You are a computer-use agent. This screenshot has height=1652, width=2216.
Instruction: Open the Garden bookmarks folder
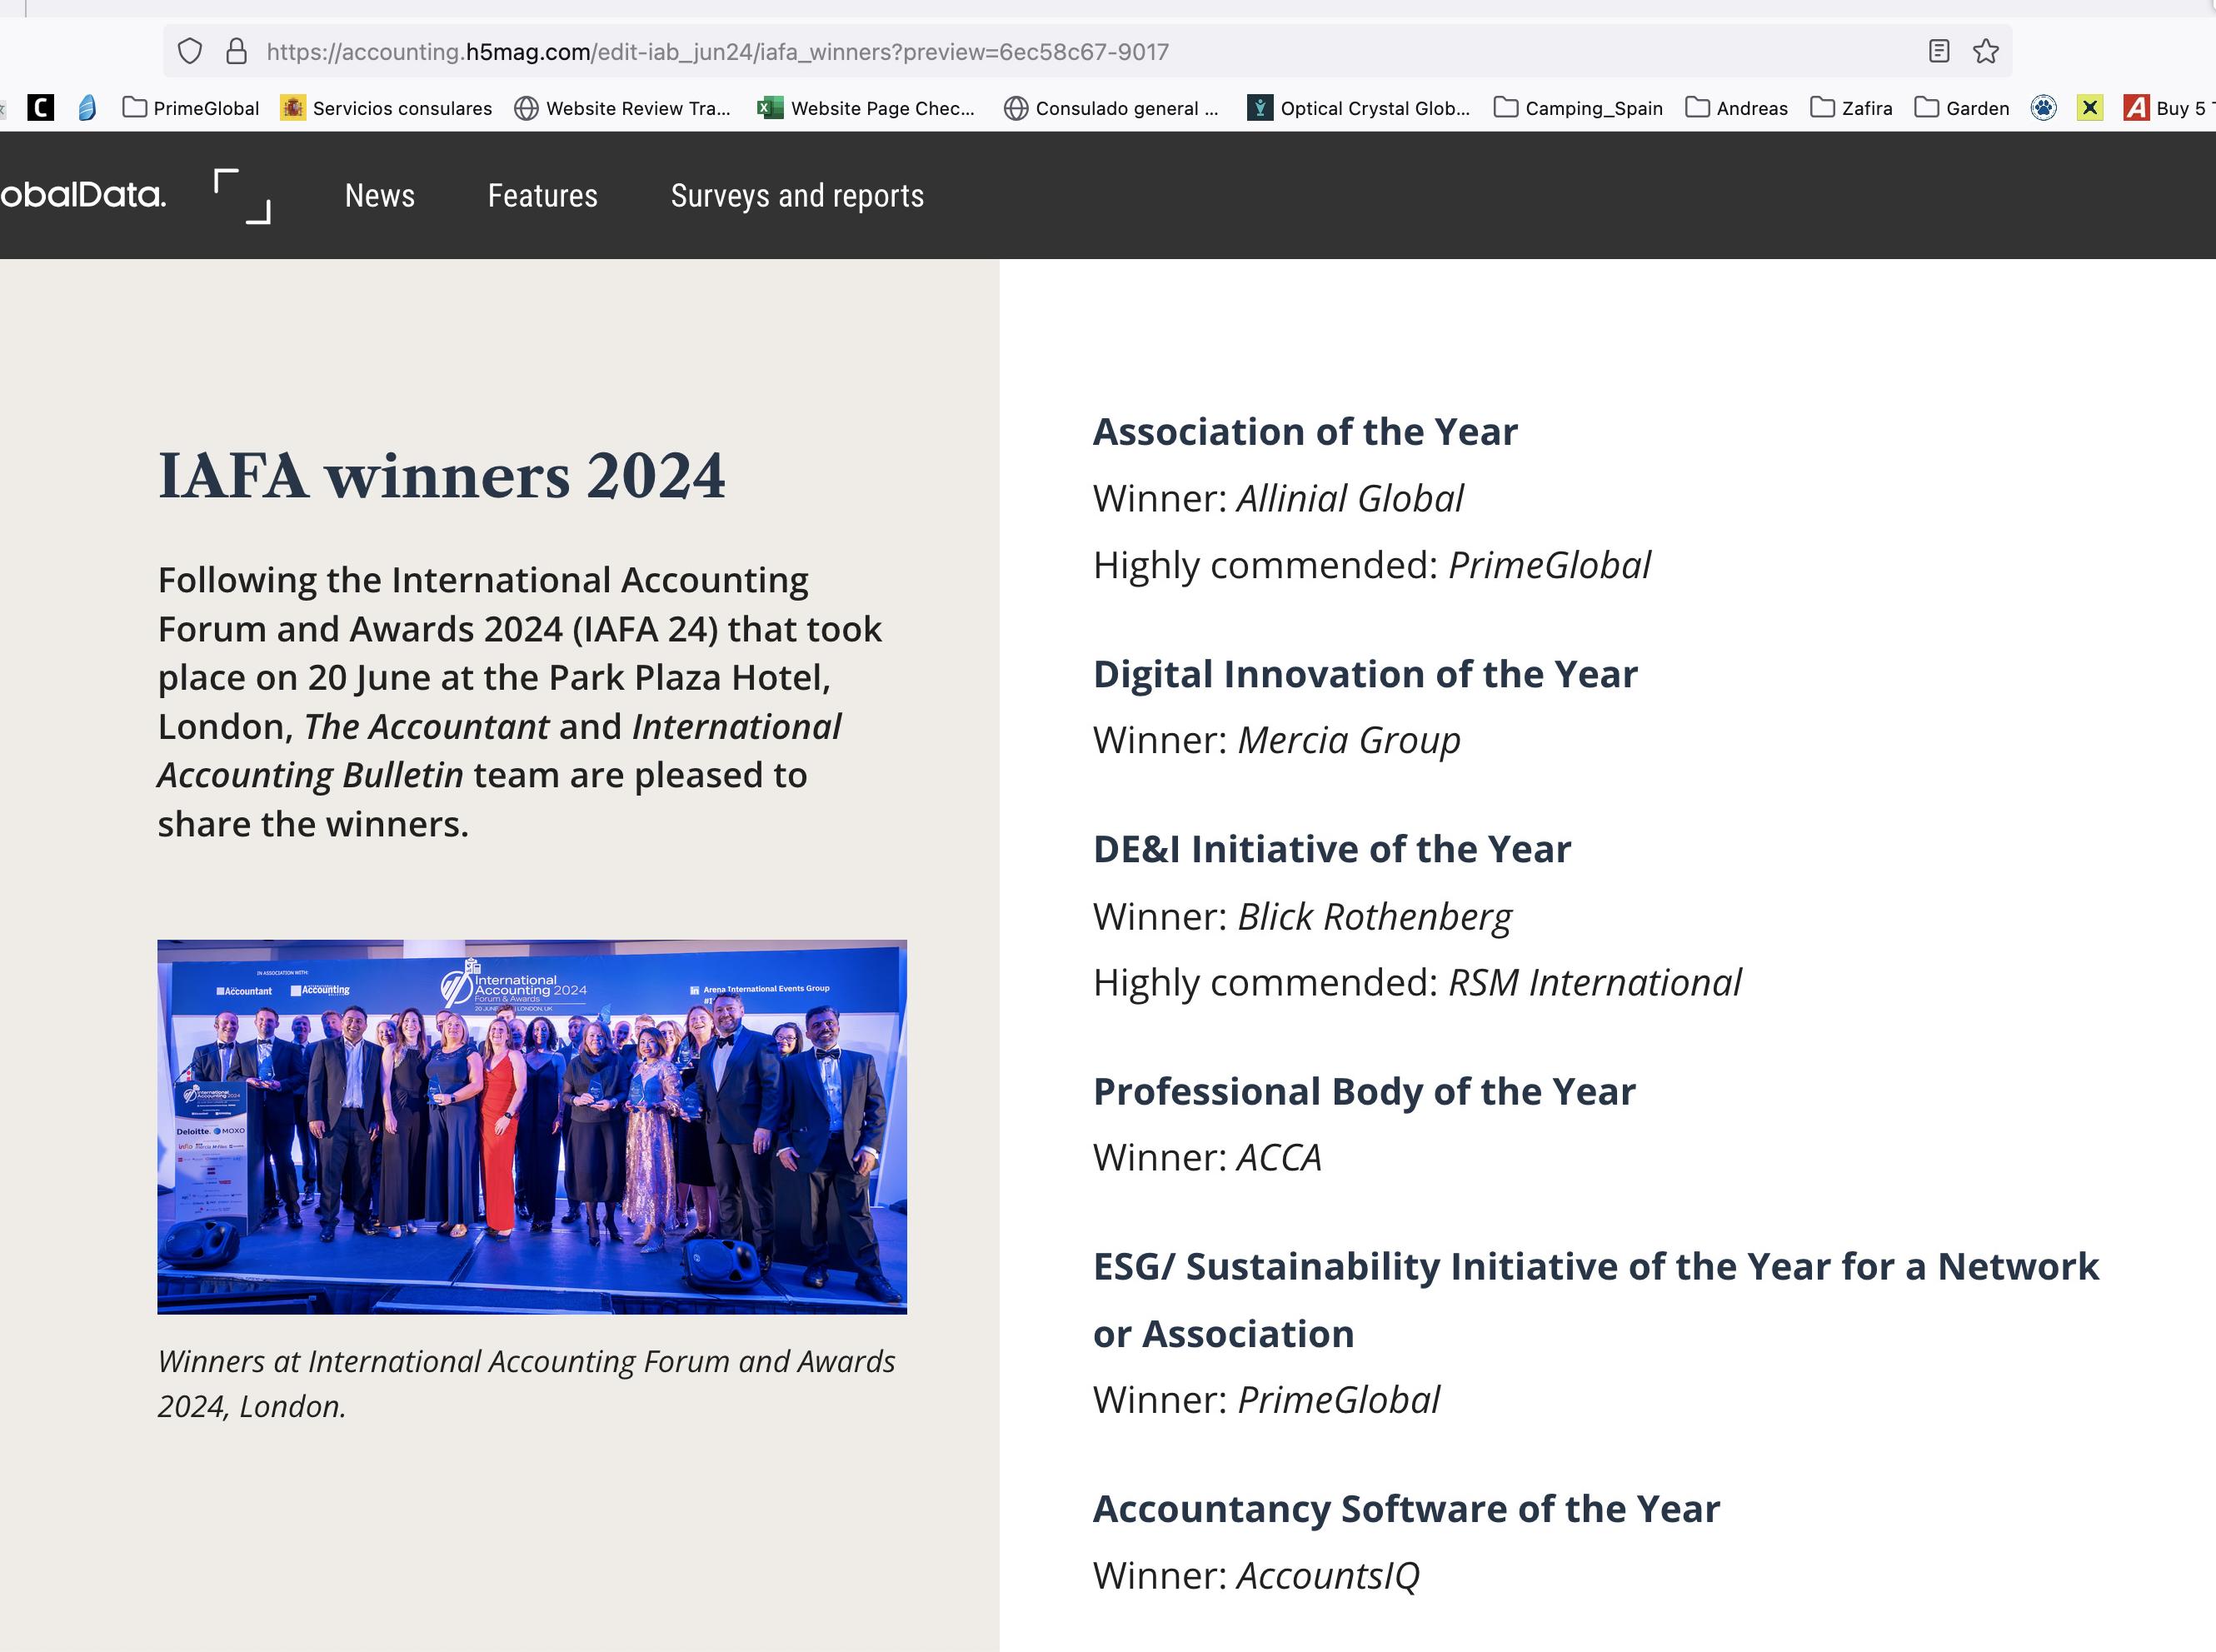1962,108
